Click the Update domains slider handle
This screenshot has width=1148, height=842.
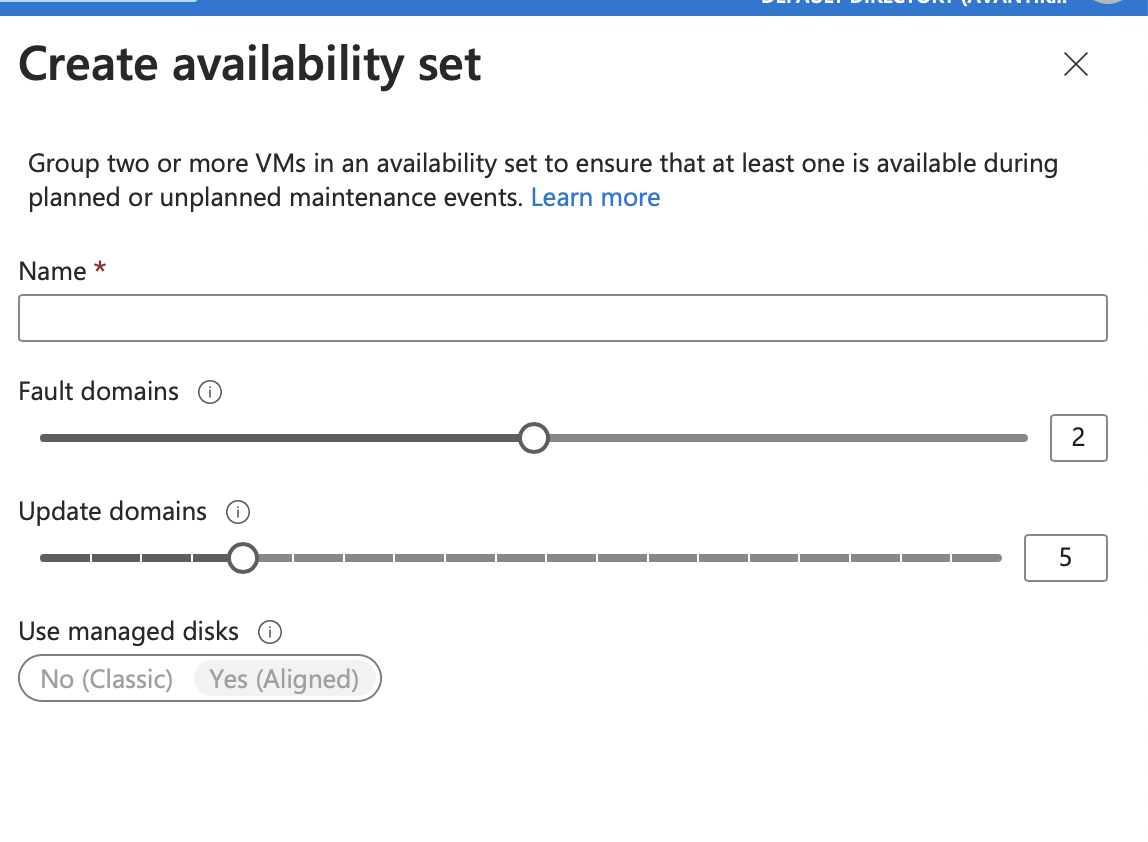243,558
